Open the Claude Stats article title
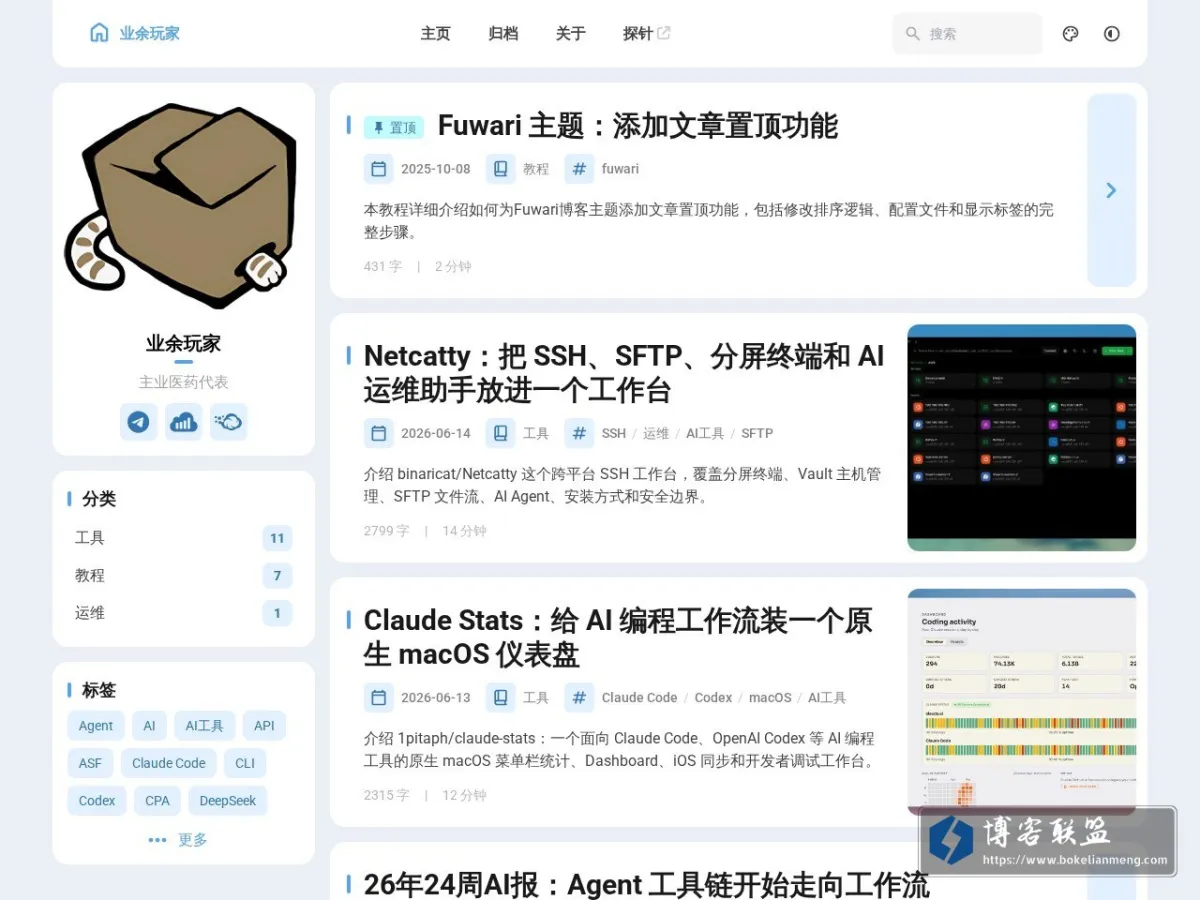 click(x=618, y=637)
